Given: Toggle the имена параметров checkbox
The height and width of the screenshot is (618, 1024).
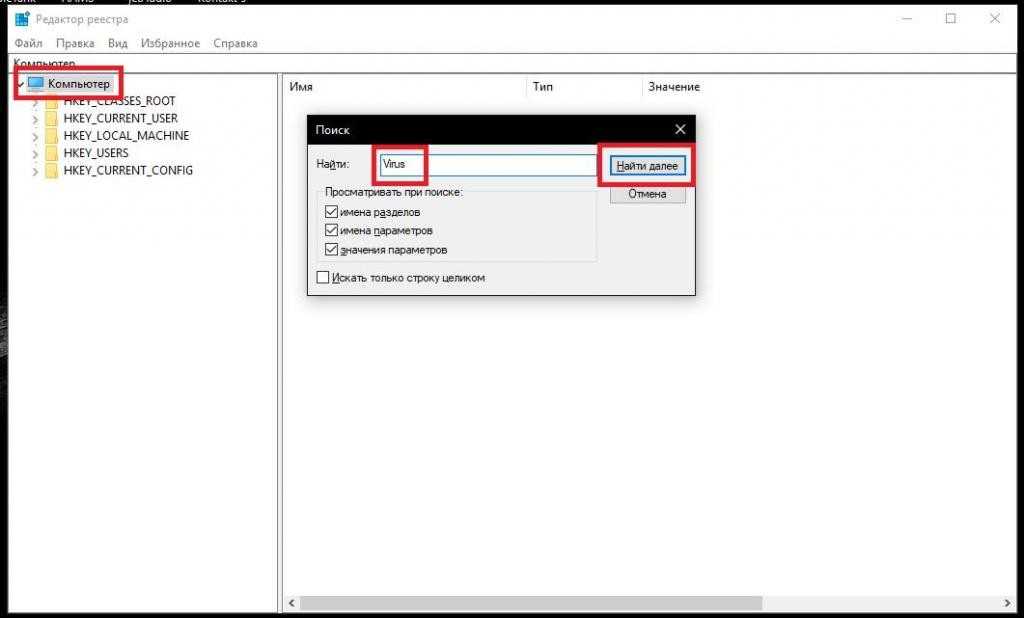Looking at the screenshot, I should (331, 231).
